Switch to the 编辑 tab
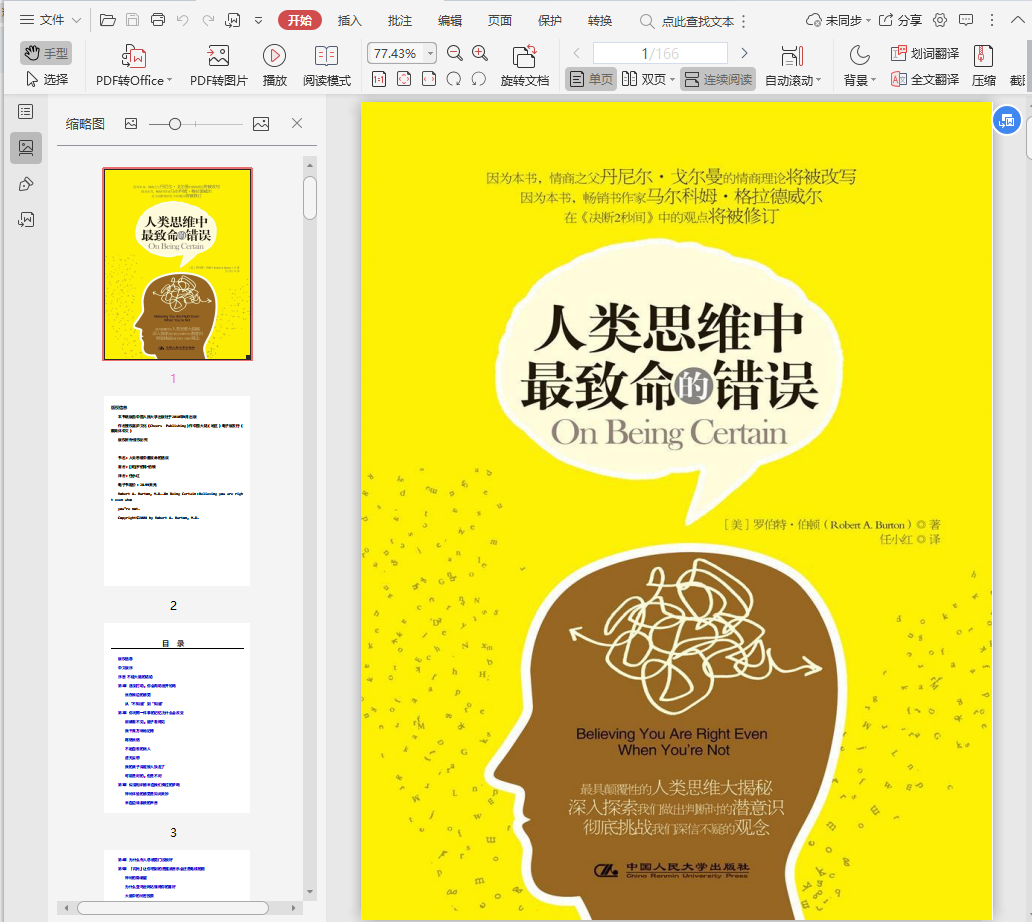The image size is (1032, 922). (450, 20)
